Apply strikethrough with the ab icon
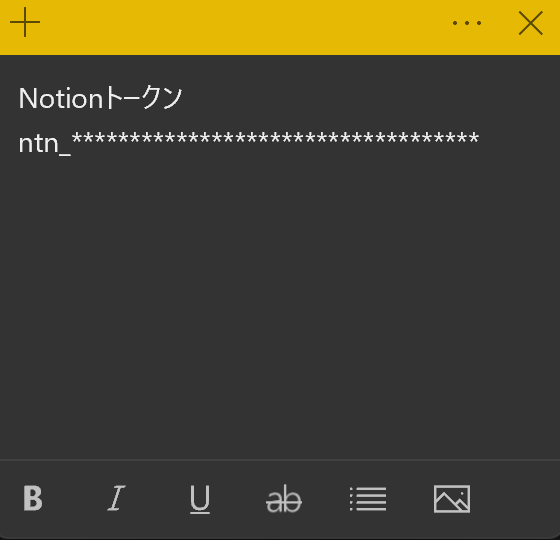This screenshot has width=560, height=540. tap(284, 499)
